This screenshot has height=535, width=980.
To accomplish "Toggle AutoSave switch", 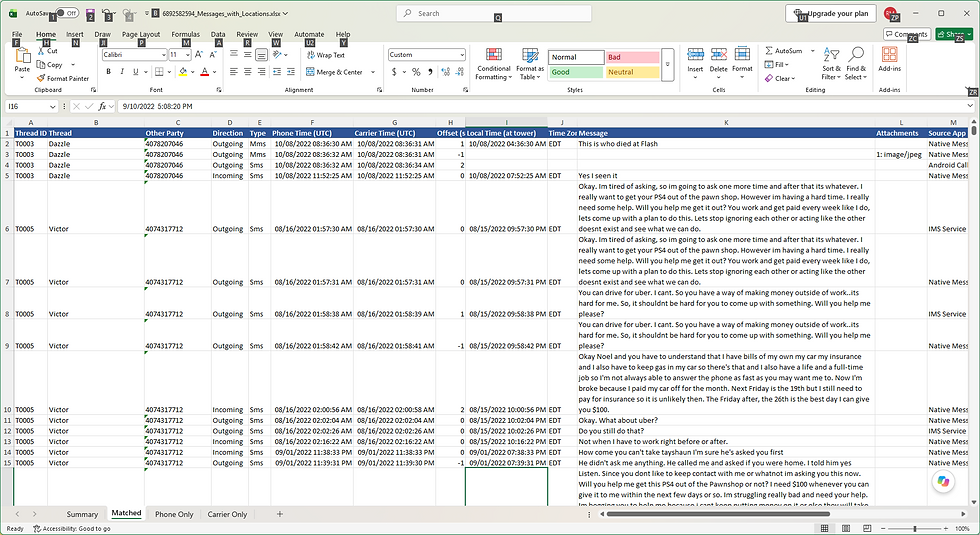I will click(67, 13).
